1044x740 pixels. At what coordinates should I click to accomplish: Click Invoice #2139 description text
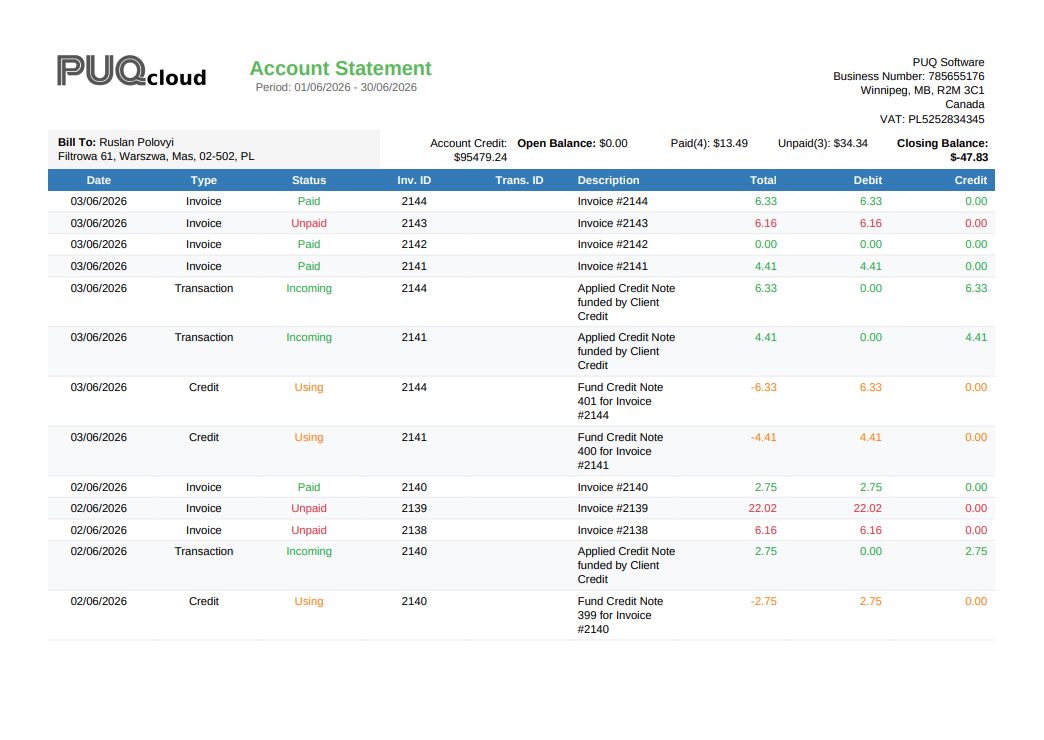[x=613, y=508]
